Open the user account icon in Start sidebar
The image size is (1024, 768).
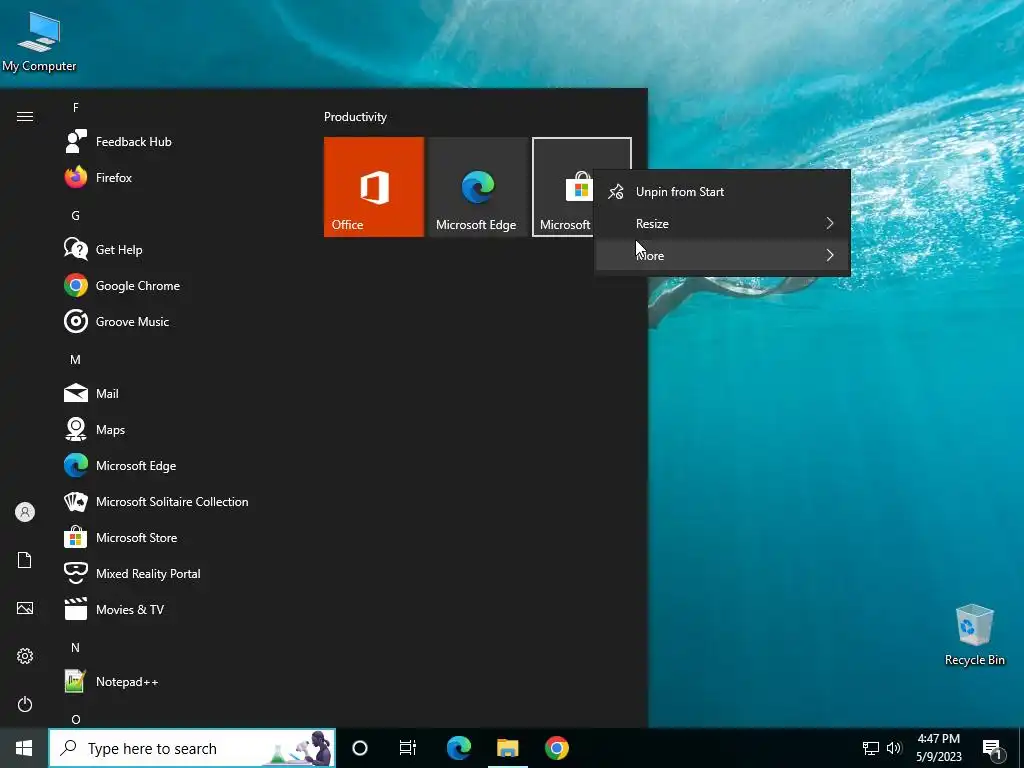pos(25,512)
